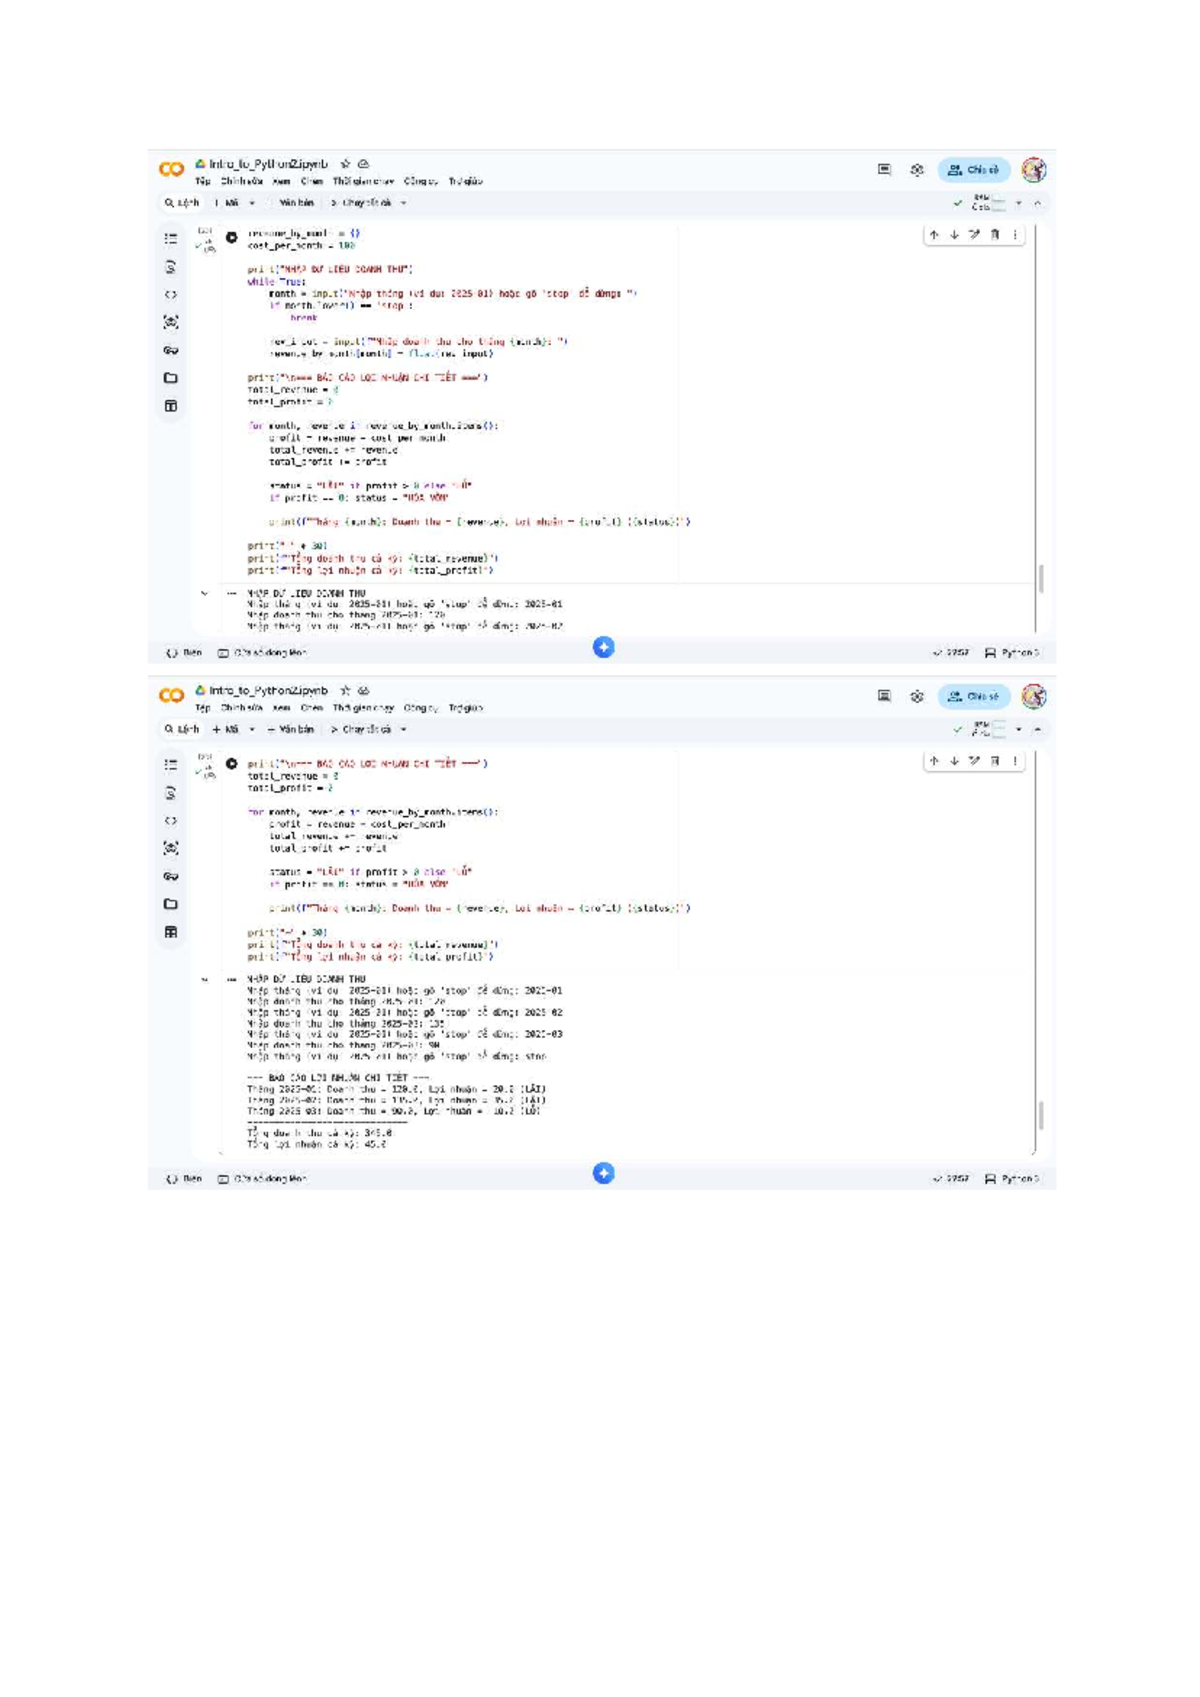The width and height of the screenshot is (1200, 1697).
Task: Delete the revenue_by_month cell using trash icon
Action: point(995,235)
